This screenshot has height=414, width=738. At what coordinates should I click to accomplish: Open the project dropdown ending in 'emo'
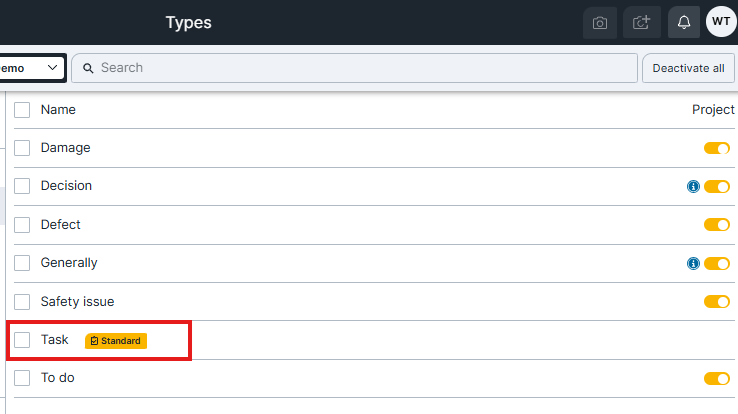[32, 68]
